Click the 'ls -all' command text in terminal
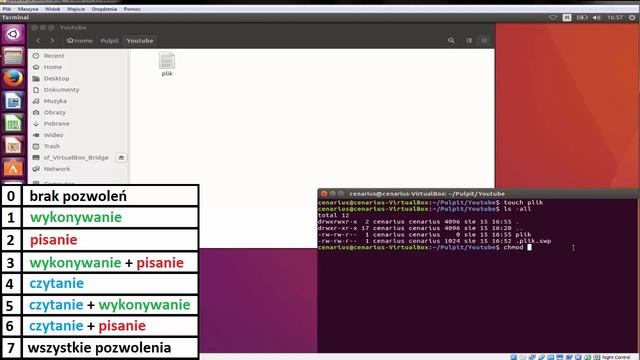Screen dimensions: 640x360 518,209
